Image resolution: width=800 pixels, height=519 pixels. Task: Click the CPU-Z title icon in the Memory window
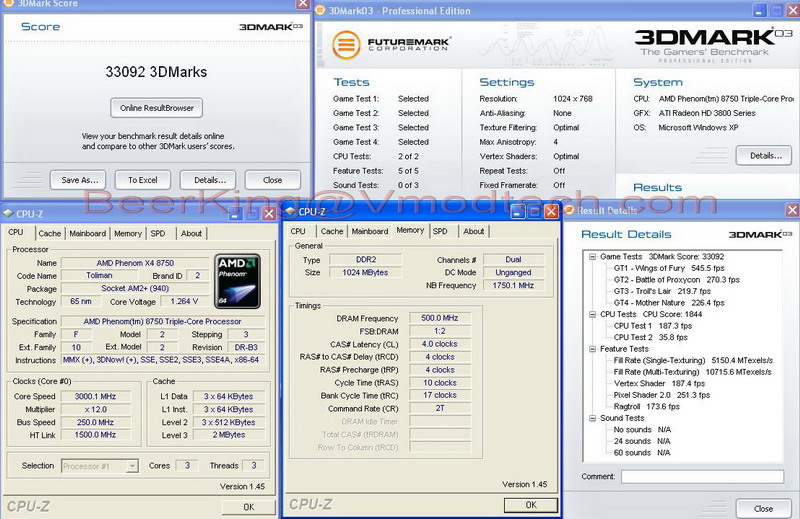(290, 211)
